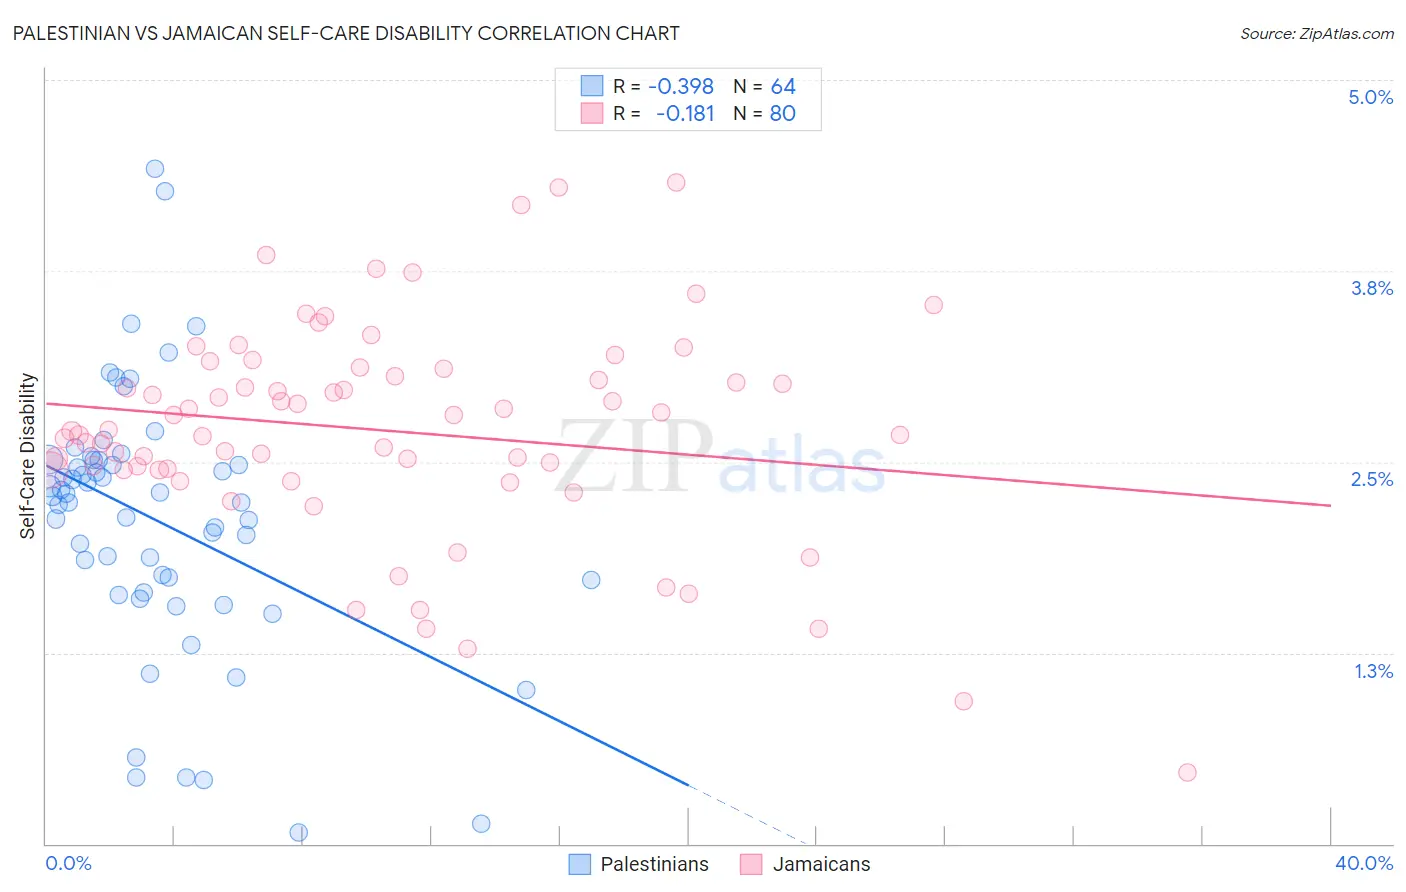This screenshot has width=1406, height=892.
Task: Click the blue point at bottom near axis
Action: pos(298,832)
